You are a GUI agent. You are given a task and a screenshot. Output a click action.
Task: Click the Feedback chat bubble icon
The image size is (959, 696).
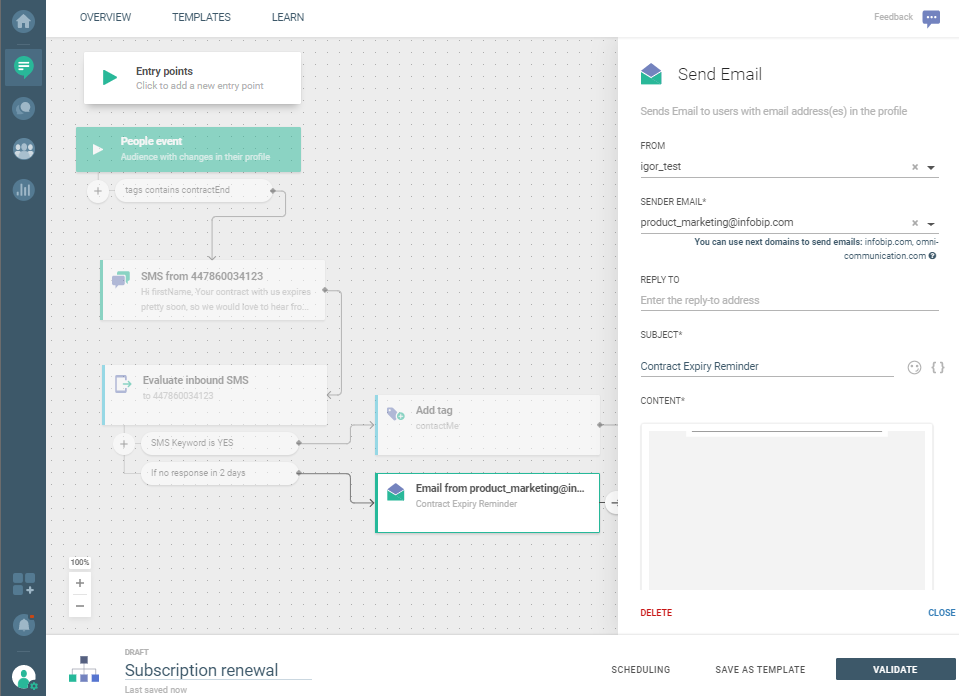point(931,18)
